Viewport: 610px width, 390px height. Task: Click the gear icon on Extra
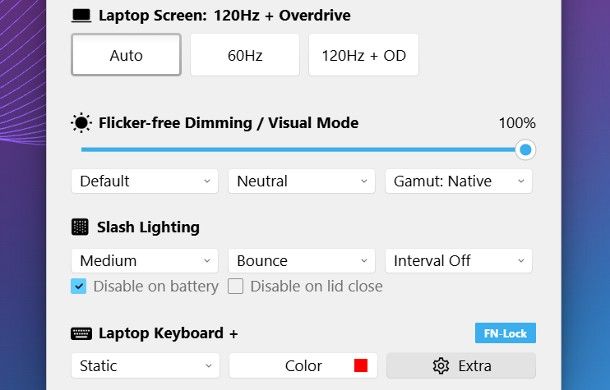click(441, 366)
